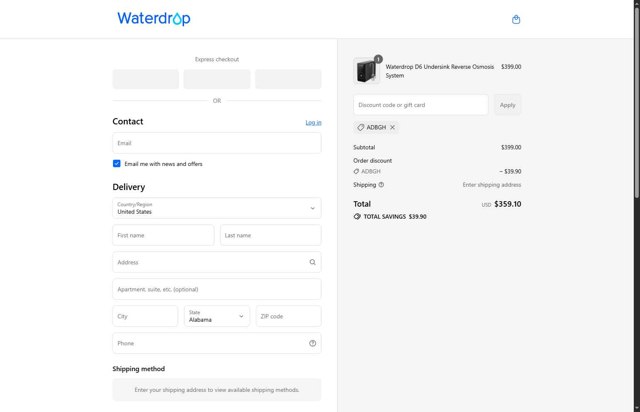Focus the Discount code or gift card field
640x412 pixels.
(421, 105)
